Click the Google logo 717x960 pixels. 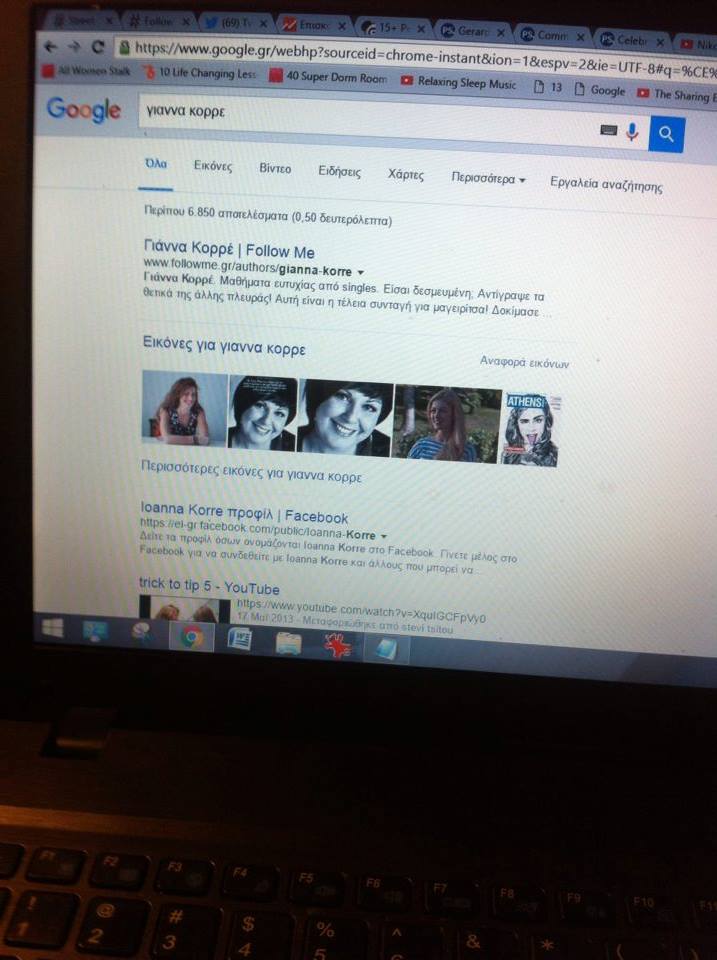(83, 110)
